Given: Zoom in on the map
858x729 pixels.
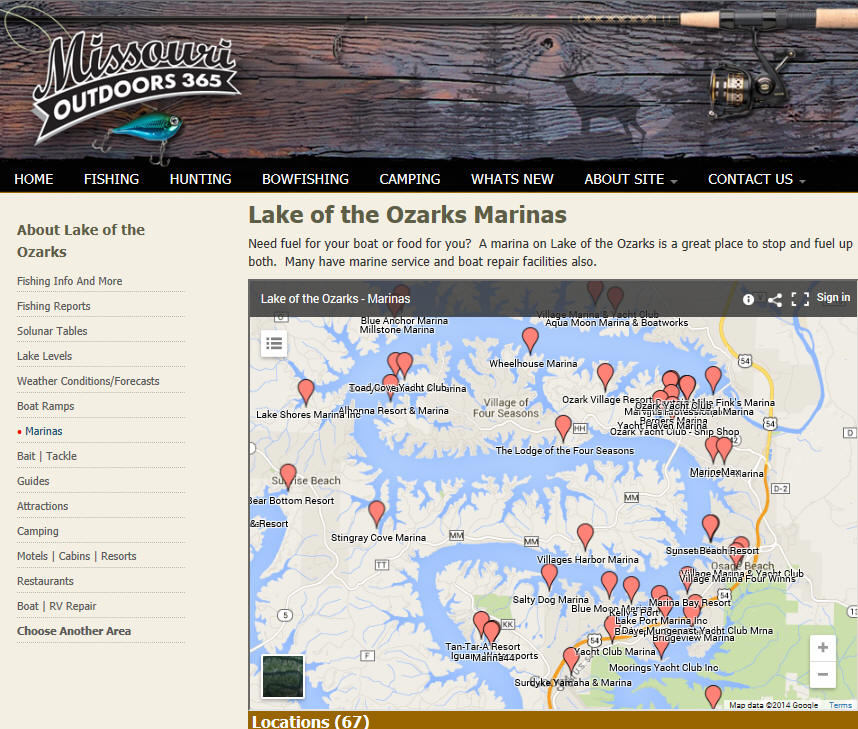Looking at the screenshot, I should pos(822,648).
